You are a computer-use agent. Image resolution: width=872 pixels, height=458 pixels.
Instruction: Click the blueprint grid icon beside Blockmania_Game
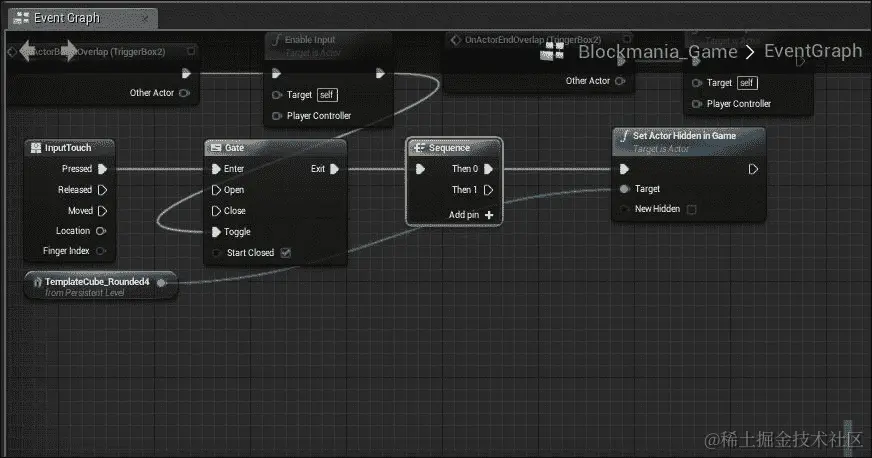point(552,51)
